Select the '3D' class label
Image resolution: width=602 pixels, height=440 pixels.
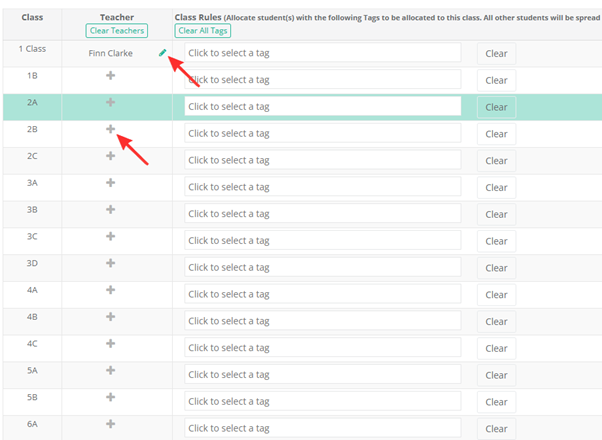pos(32,263)
